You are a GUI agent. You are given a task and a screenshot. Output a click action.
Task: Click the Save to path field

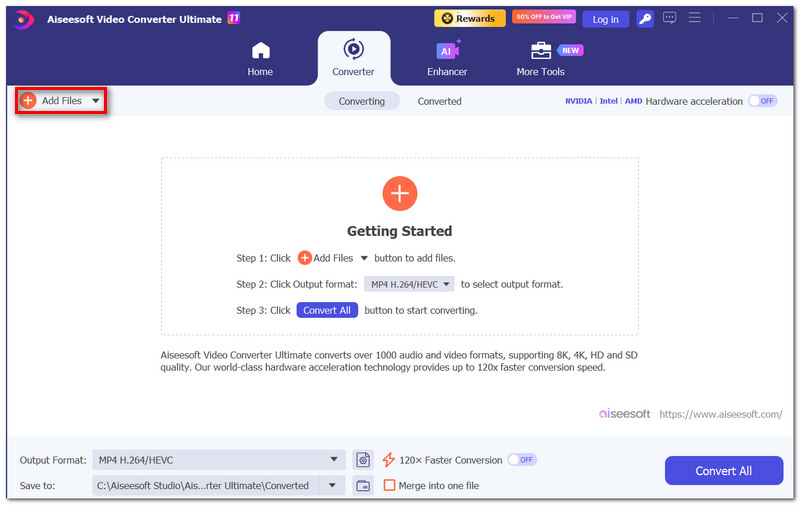206,486
